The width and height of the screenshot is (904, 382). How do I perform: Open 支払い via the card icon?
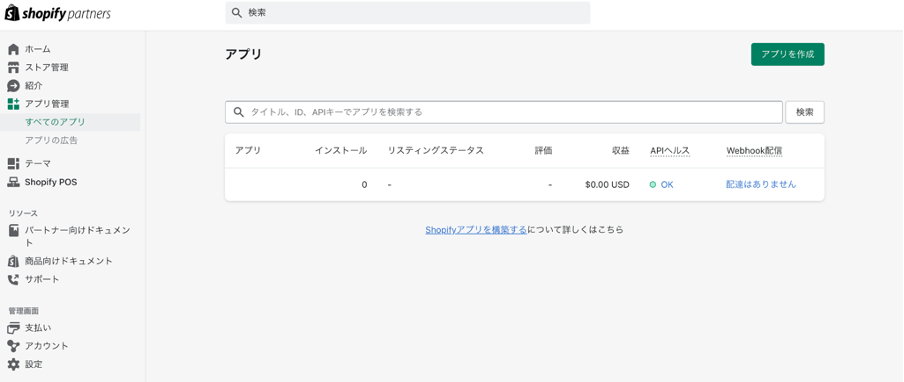[x=13, y=328]
